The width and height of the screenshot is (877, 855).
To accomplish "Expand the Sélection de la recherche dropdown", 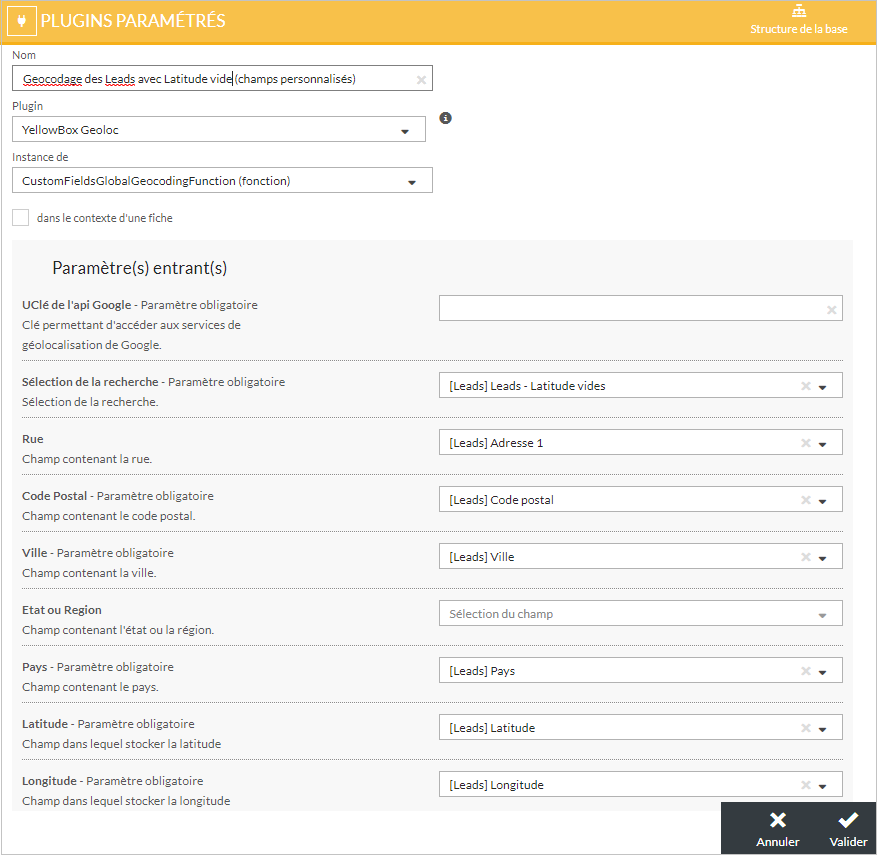I will pos(822,386).
